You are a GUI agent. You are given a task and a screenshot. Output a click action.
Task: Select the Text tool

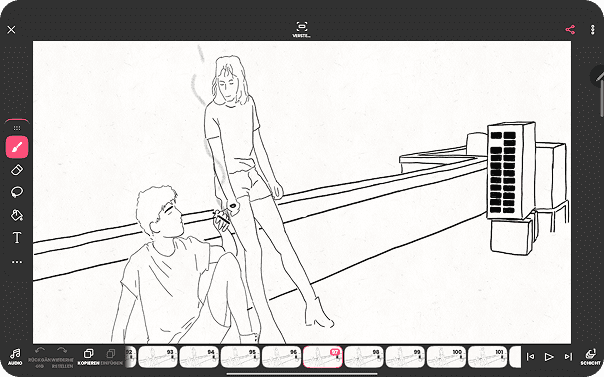pyautogui.click(x=17, y=238)
